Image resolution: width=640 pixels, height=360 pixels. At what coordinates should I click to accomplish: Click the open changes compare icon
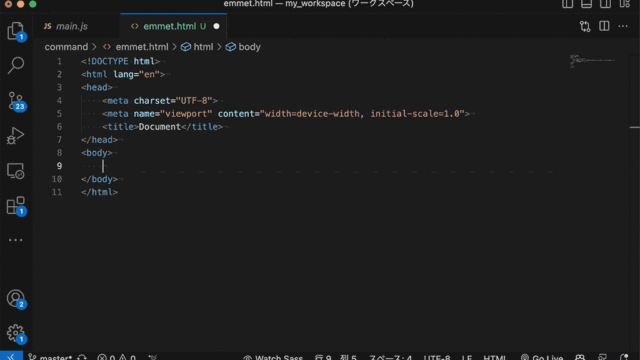point(585,27)
